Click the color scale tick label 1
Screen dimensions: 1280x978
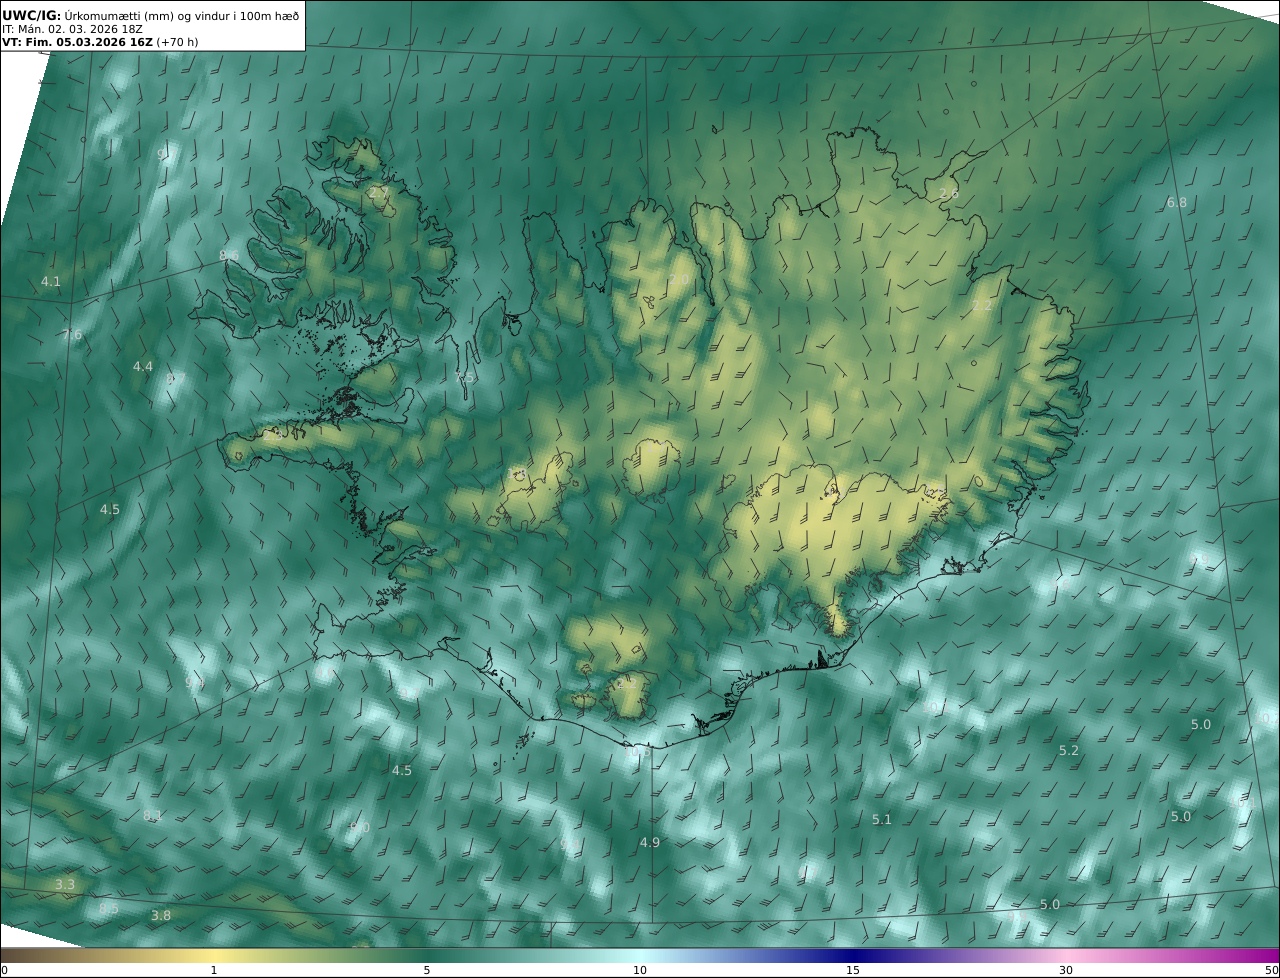coord(214,970)
